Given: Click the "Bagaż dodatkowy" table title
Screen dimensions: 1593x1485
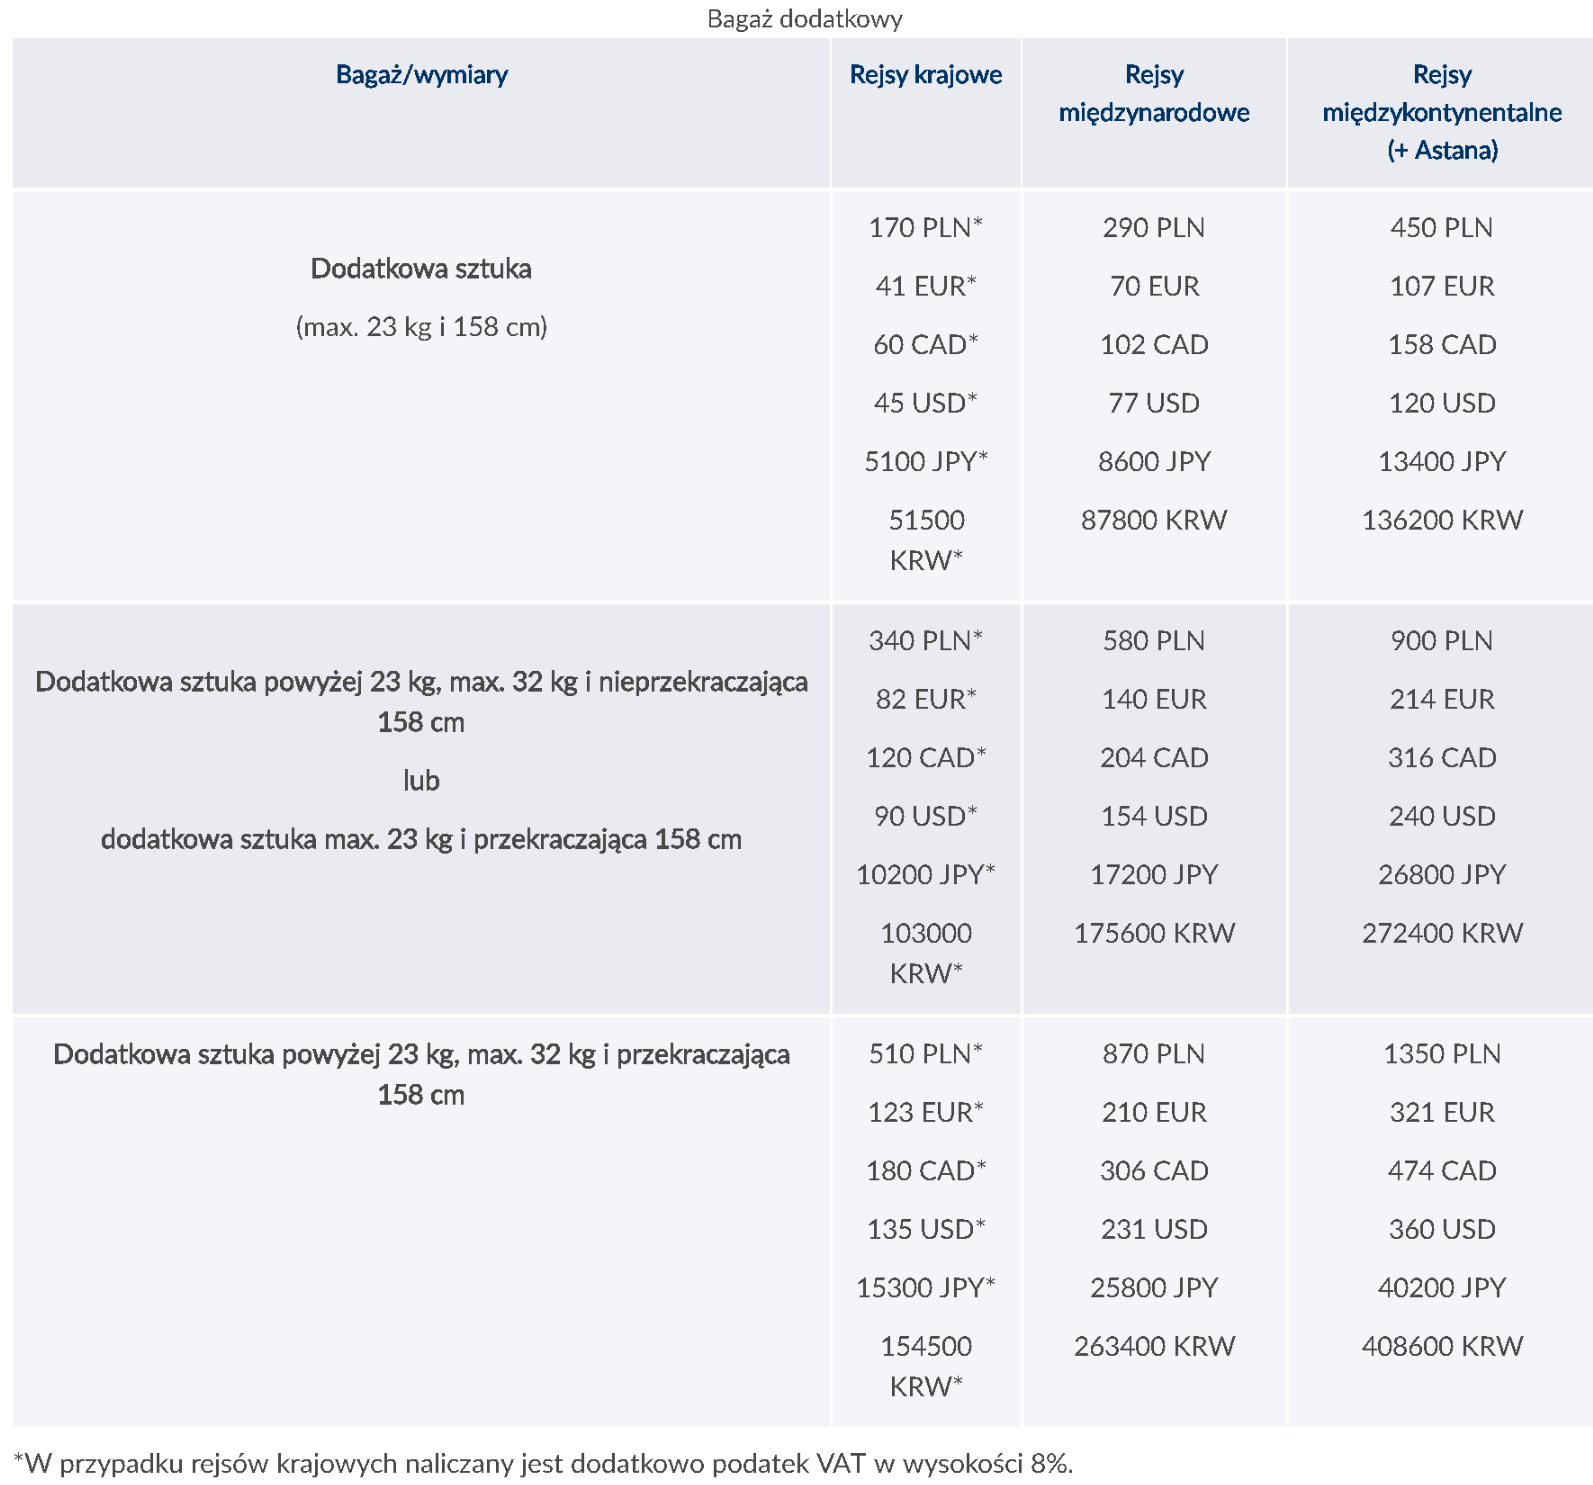Looking at the screenshot, I should (804, 19).
